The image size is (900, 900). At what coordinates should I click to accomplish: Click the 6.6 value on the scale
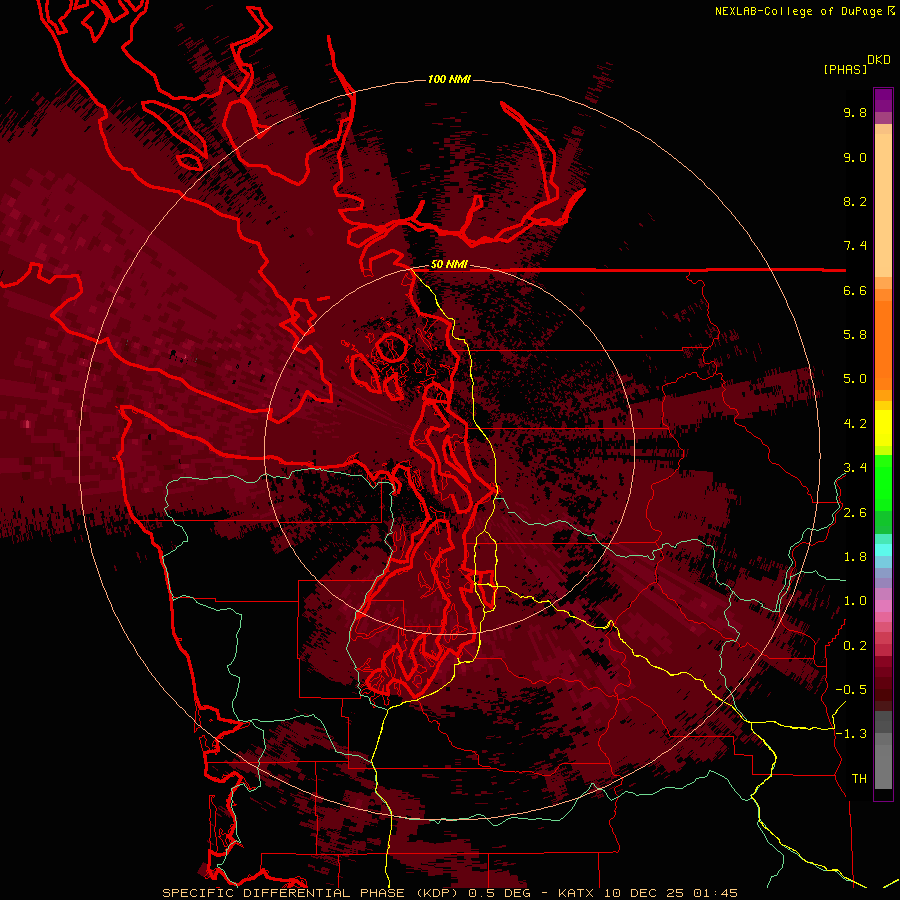[855, 290]
